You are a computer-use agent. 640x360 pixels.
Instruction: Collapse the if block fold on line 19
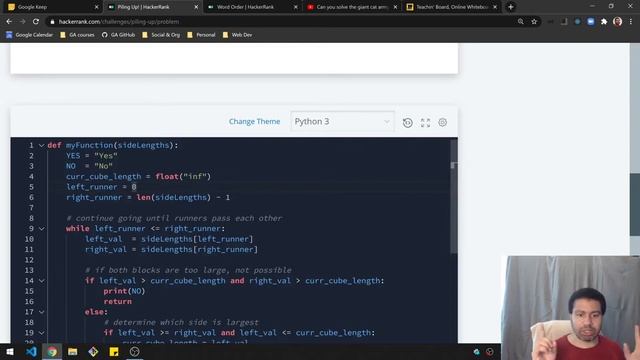tap(41, 333)
